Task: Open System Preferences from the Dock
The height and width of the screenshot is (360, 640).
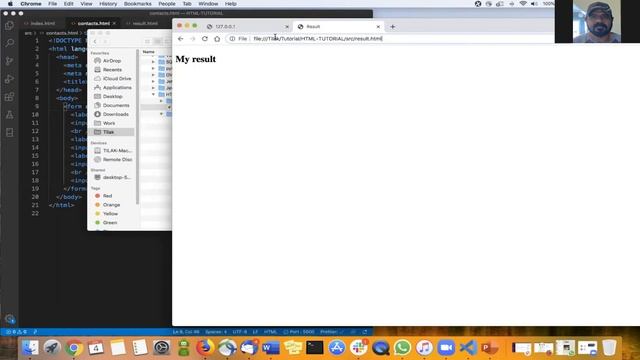Action: tap(162, 348)
